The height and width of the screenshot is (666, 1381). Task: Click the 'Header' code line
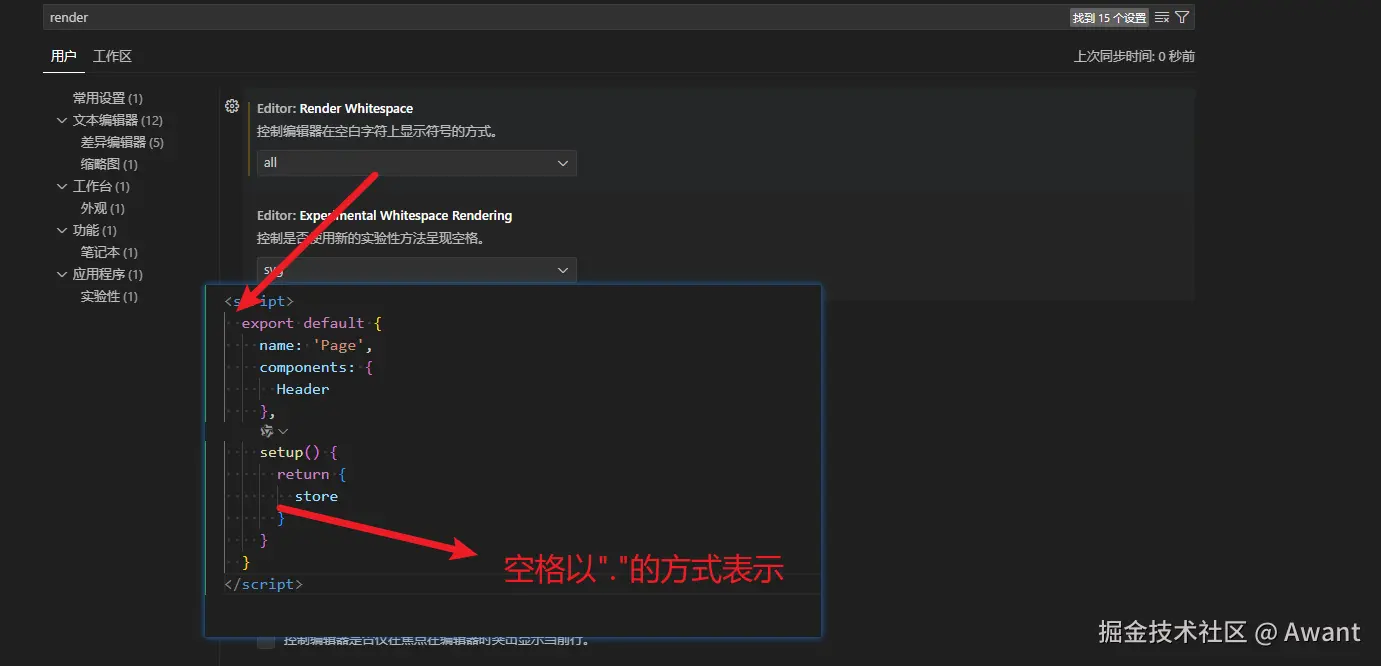[x=303, y=389]
